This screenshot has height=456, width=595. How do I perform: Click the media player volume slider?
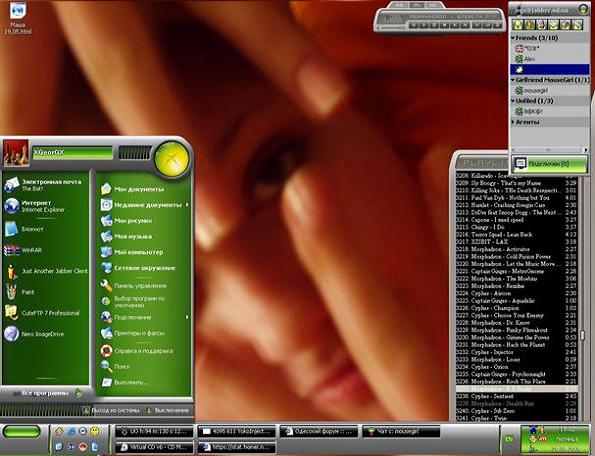[x=392, y=27]
